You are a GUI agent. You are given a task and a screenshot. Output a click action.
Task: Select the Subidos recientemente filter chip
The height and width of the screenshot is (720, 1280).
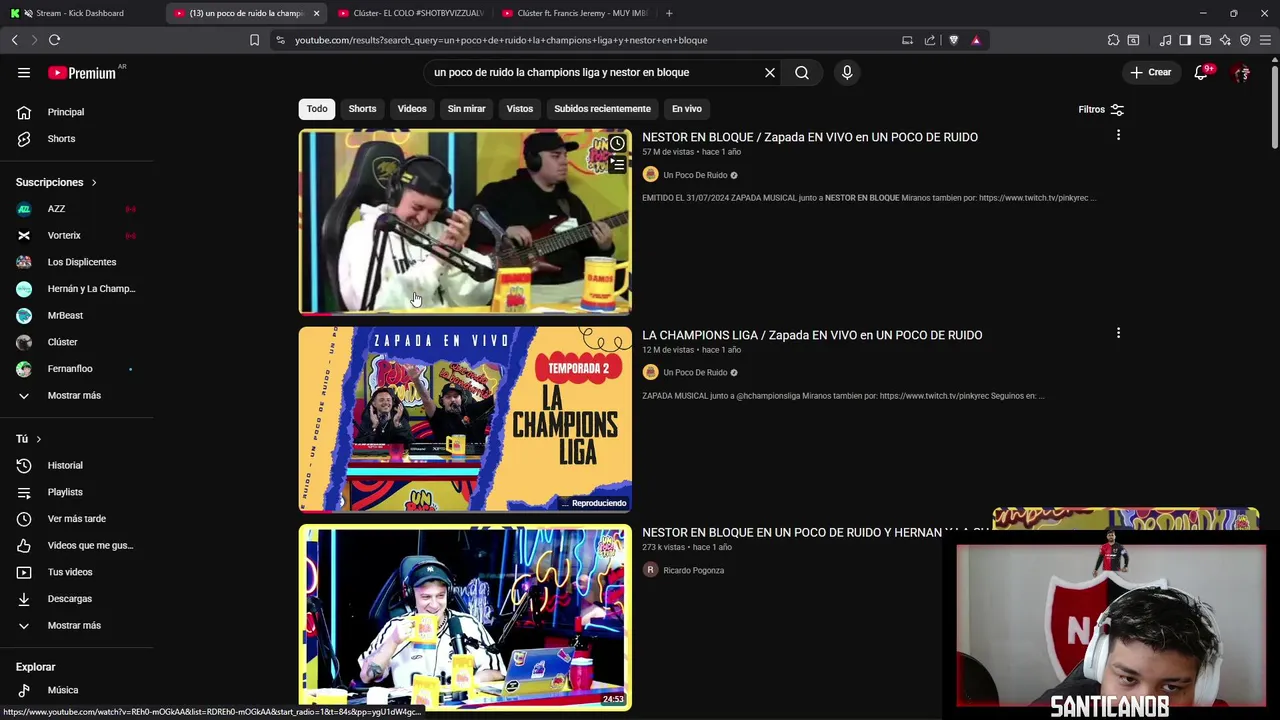click(x=602, y=109)
